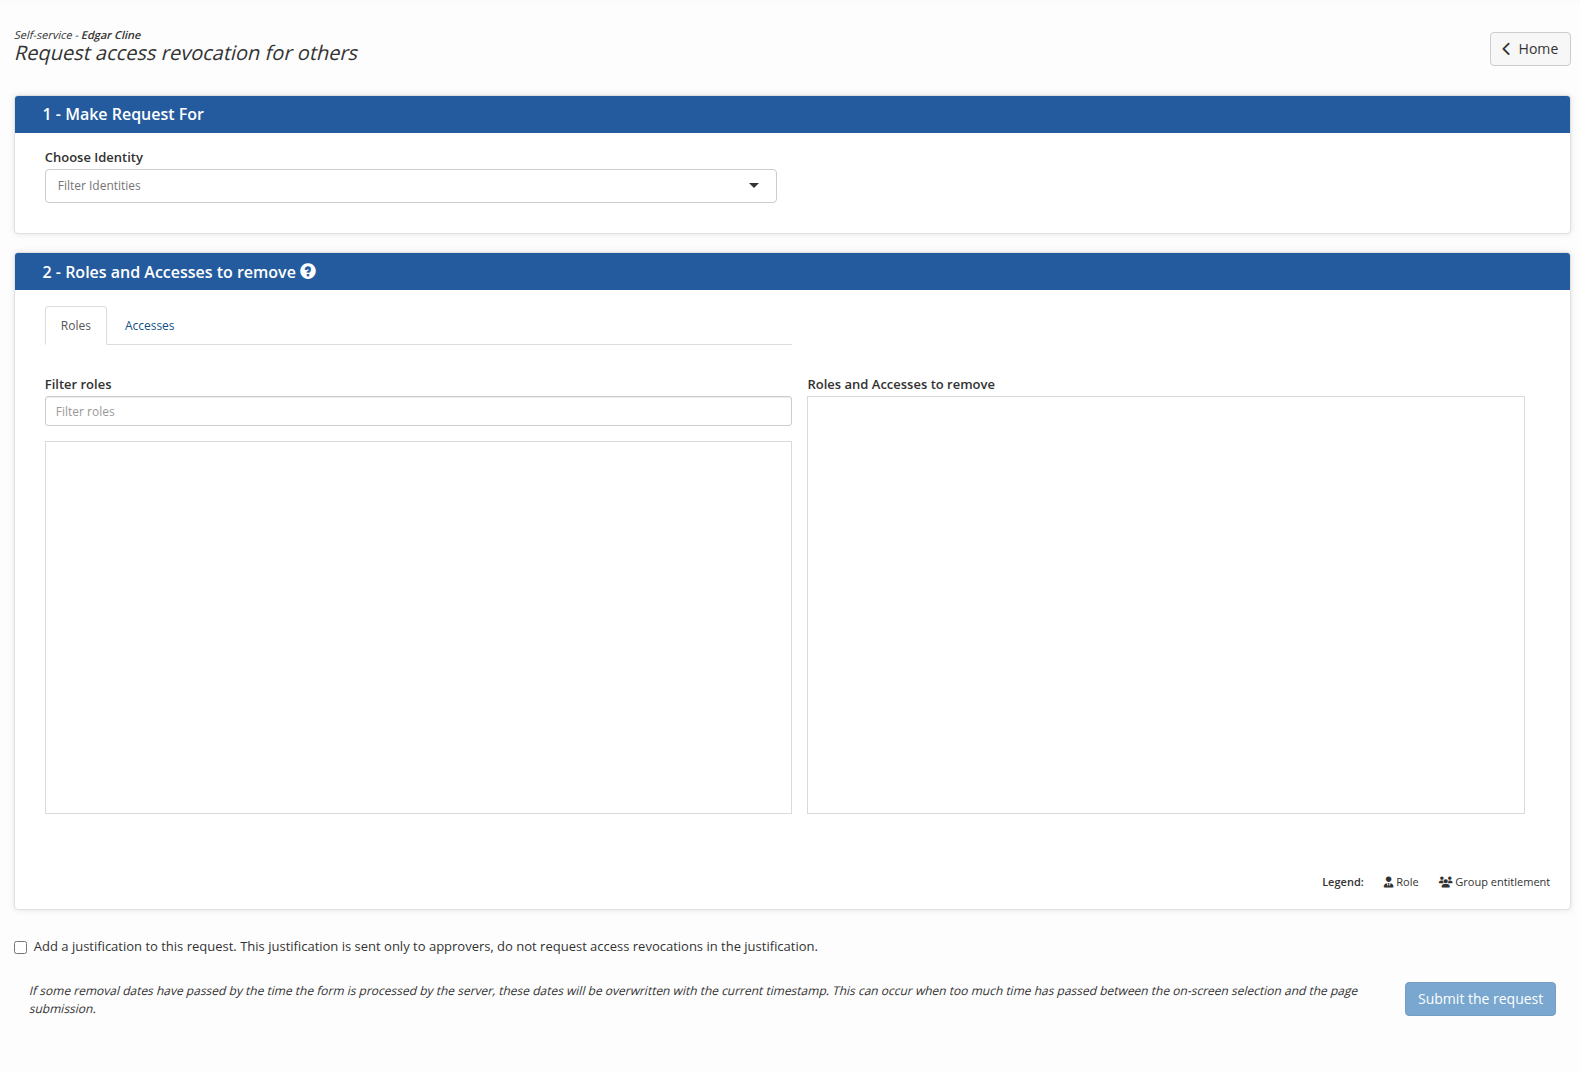The height and width of the screenshot is (1073, 1580).
Task: Click the '2 - Roles and Accesses to remove' header text
Action: [x=169, y=272]
